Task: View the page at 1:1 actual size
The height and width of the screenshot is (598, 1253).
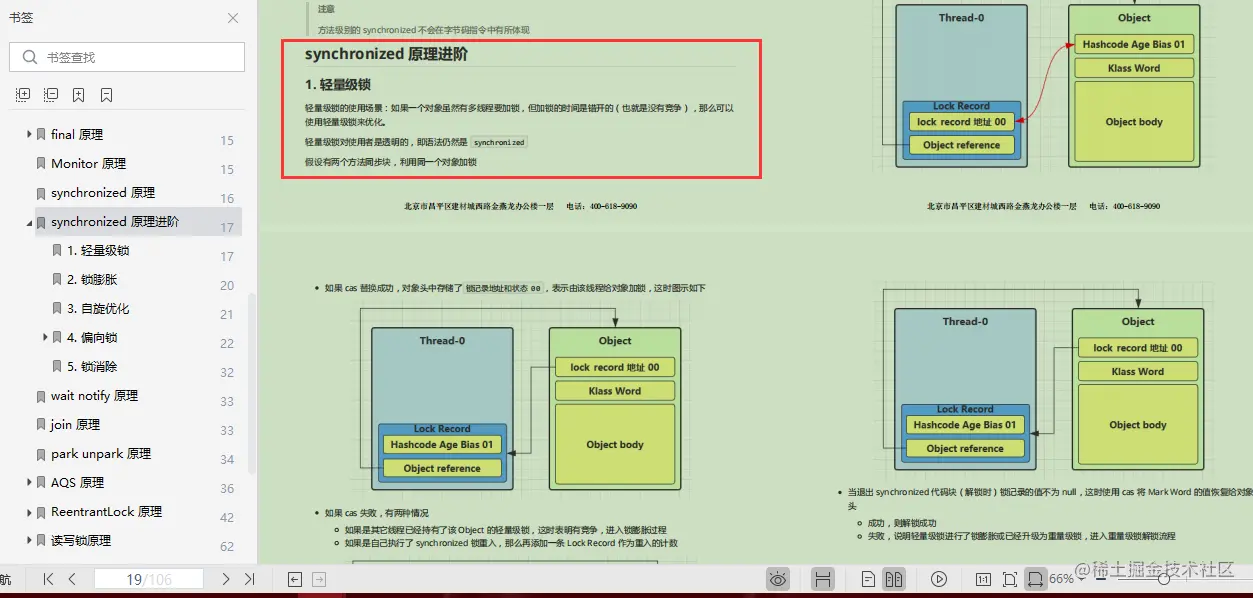Action: (x=982, y=578)
